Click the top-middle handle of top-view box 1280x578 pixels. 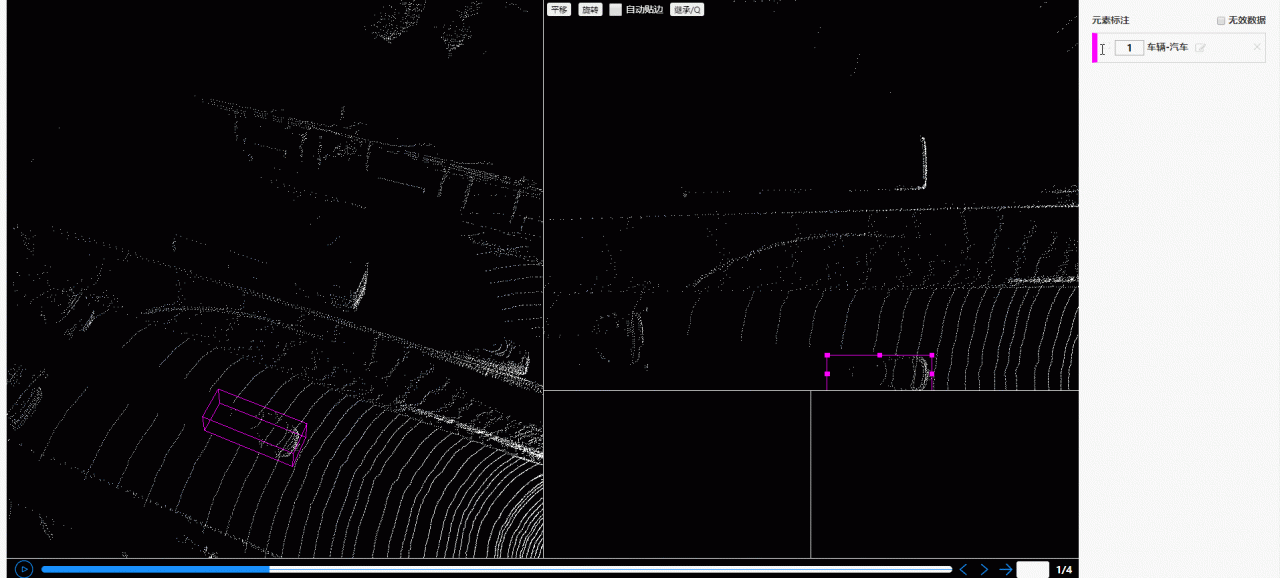coord(879,355)
